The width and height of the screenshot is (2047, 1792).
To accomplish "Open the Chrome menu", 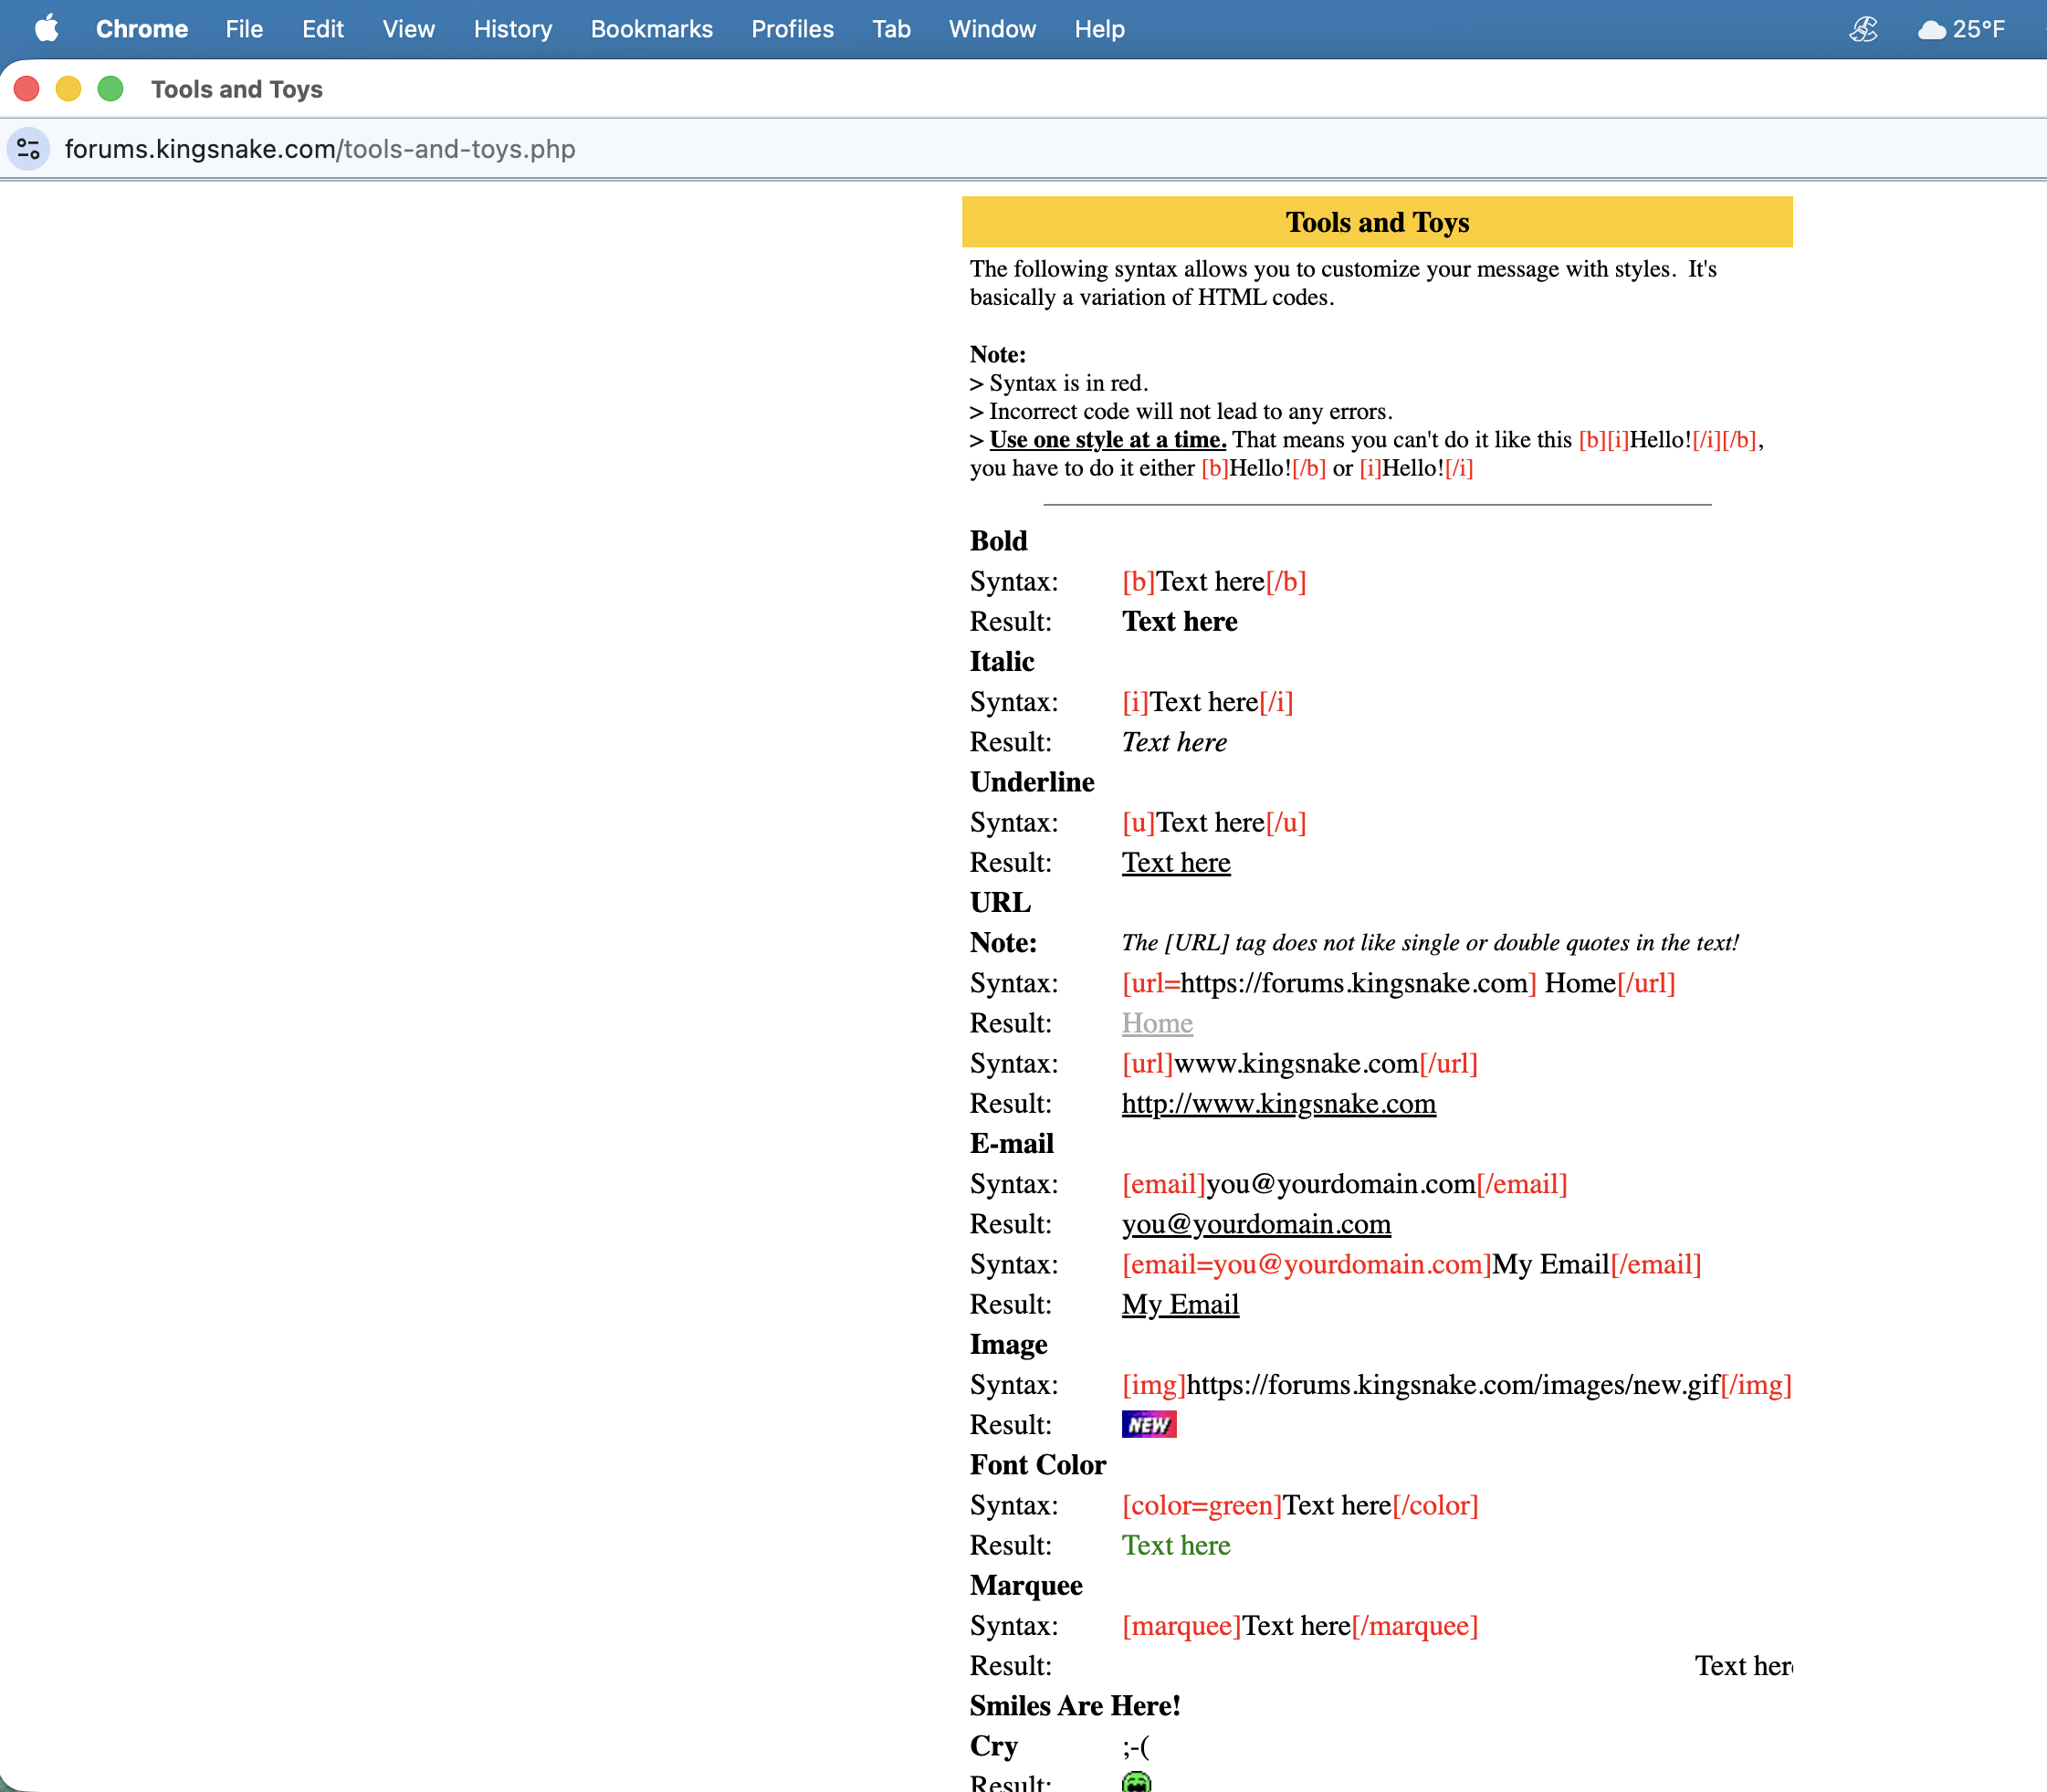I will pyautogui.click(x=141, y=29).
